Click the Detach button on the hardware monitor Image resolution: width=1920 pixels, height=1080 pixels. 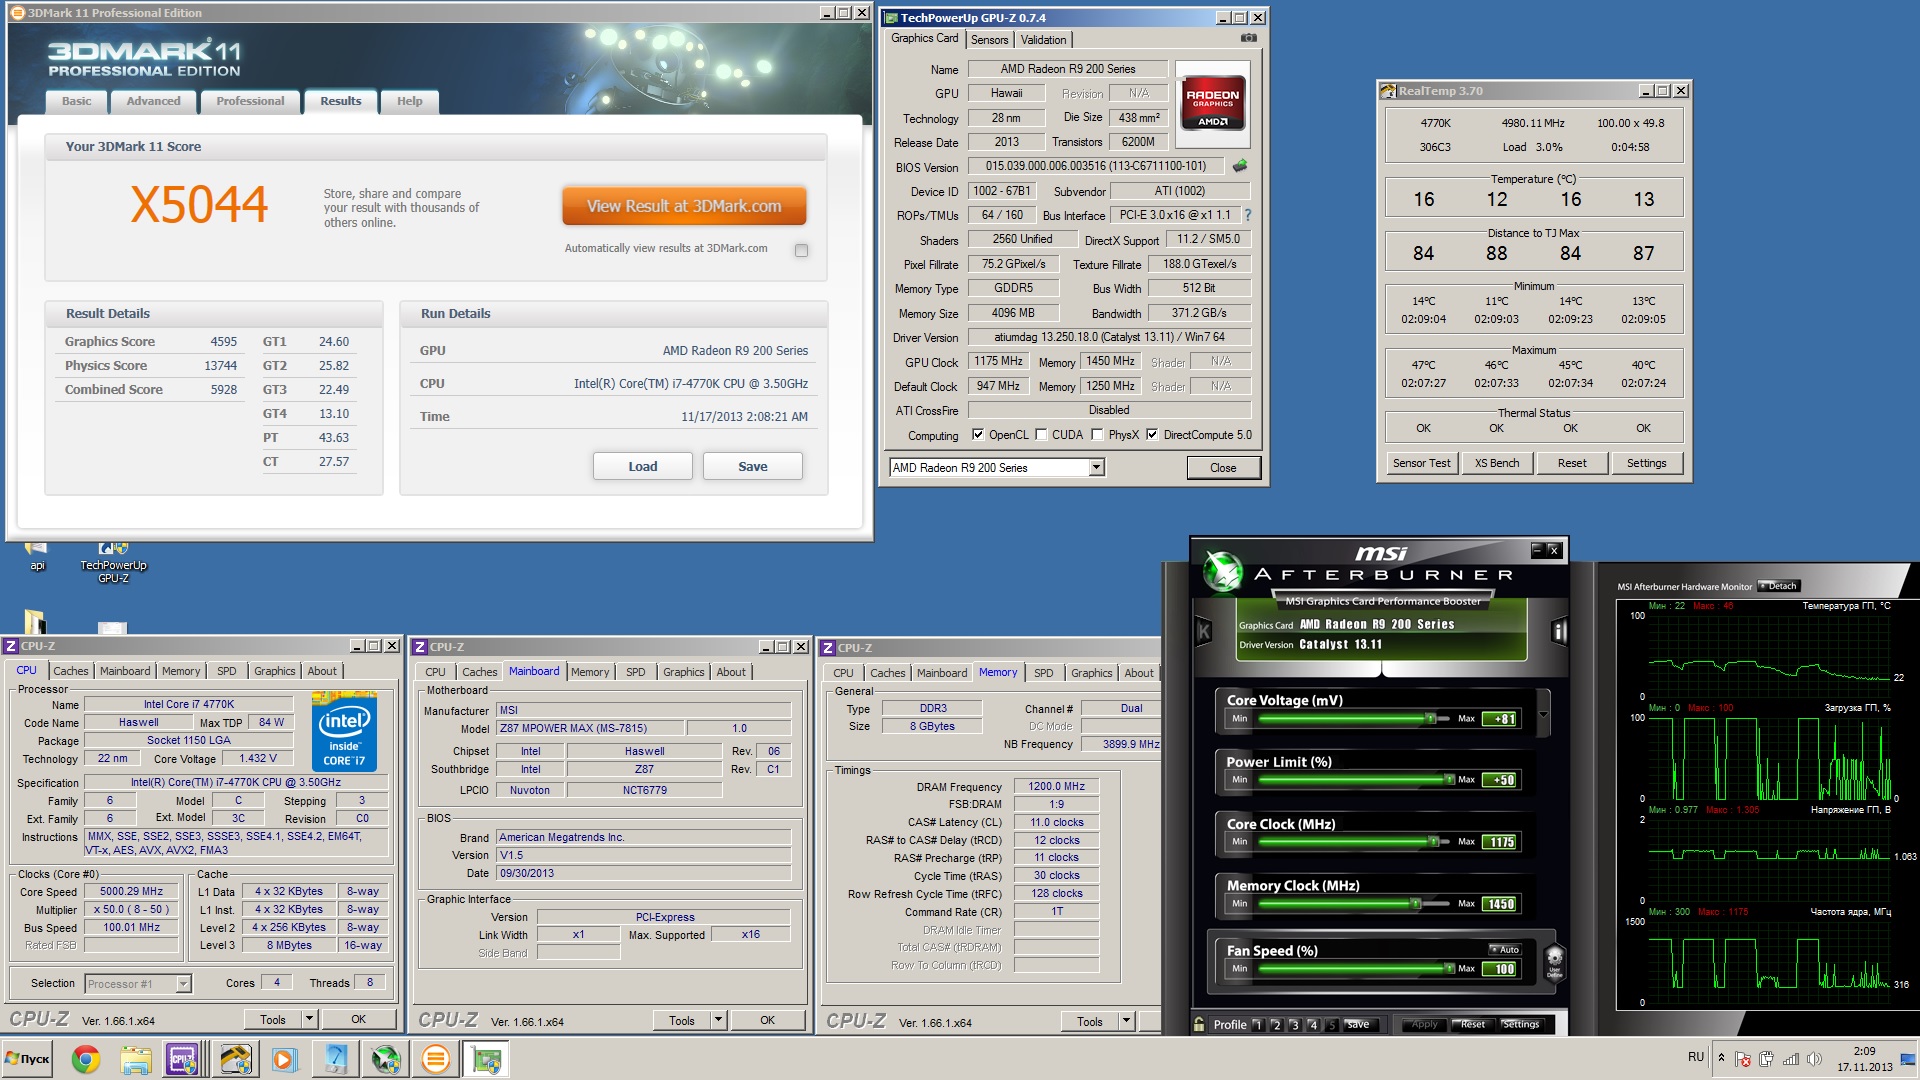pyautogui.click(x=1779, y=586)
